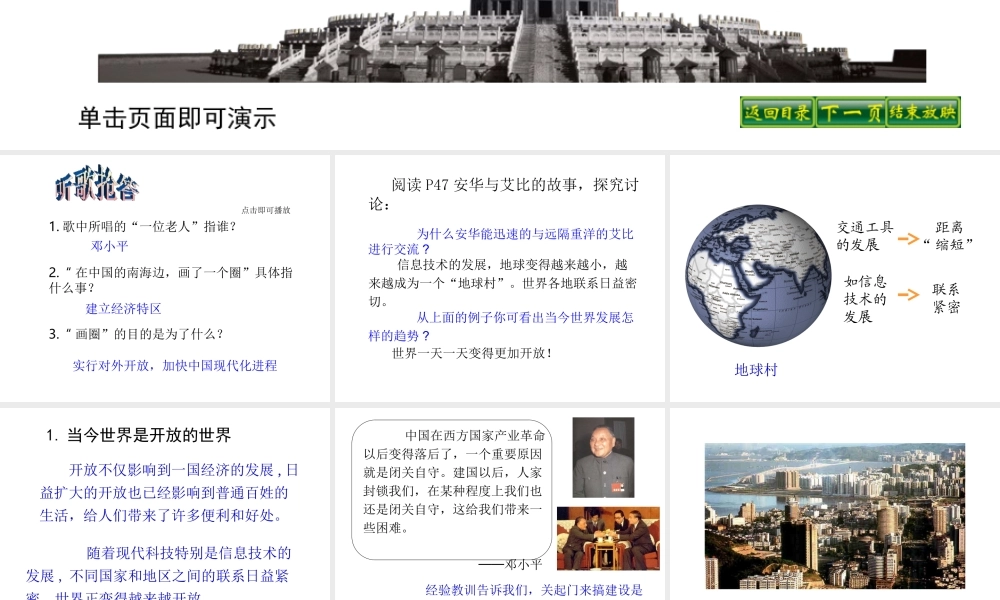Click the Deng Xiaoping portrait photo
The image size is (1000, 600).
(x=603, y=457)
